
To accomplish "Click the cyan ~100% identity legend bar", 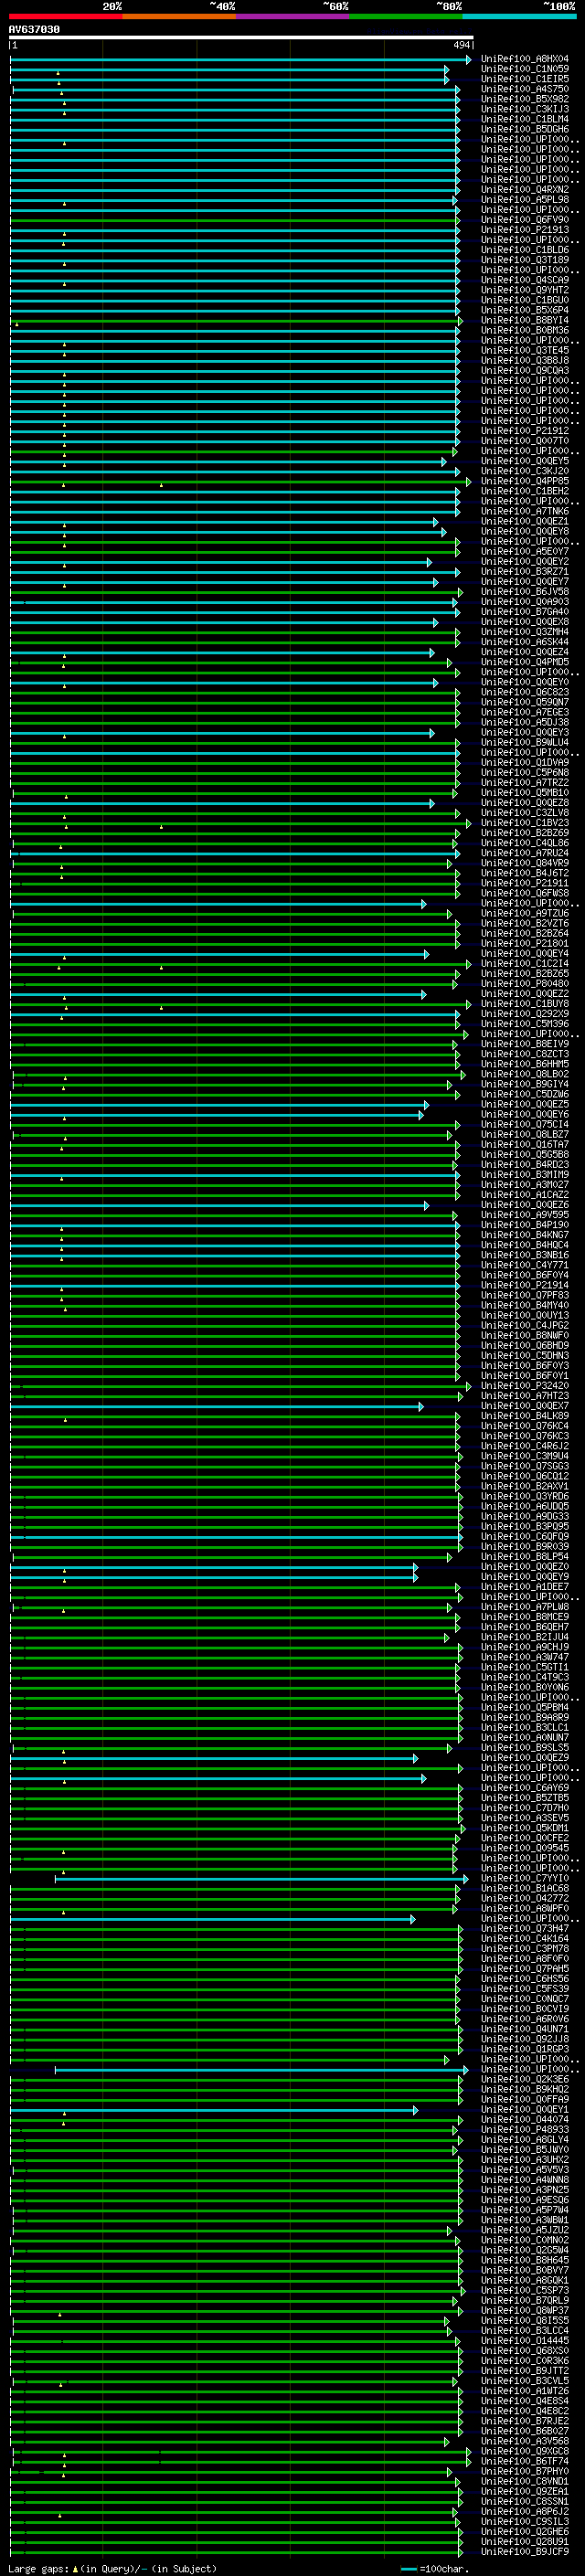I will point(519,16).
